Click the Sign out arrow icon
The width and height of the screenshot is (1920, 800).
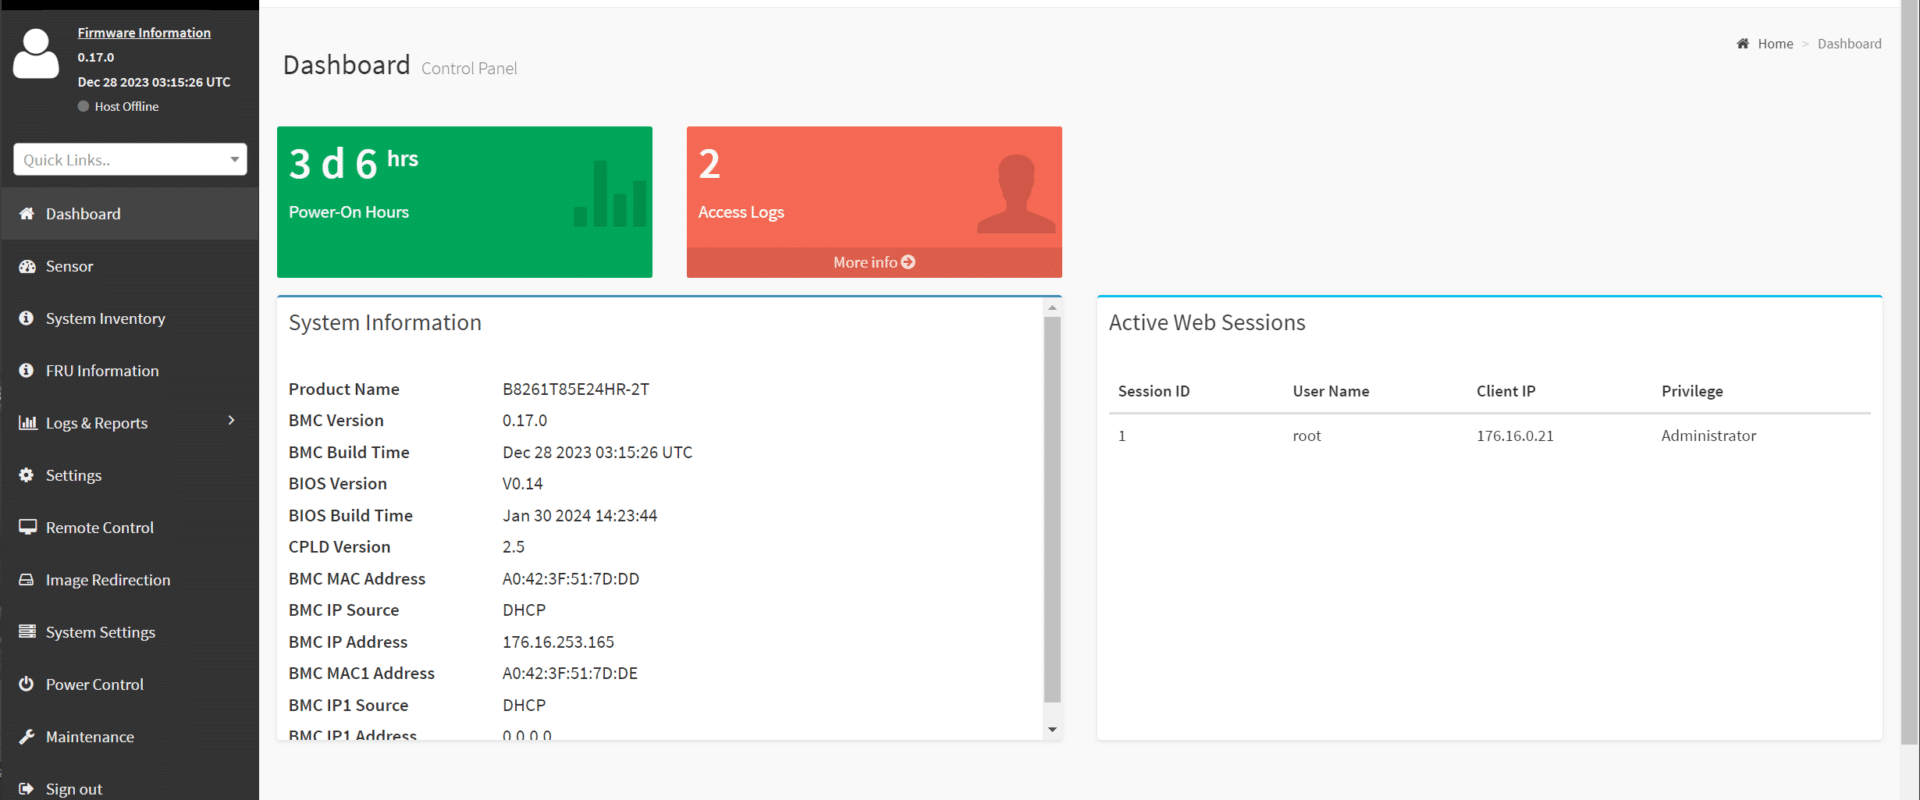[27, 788]
